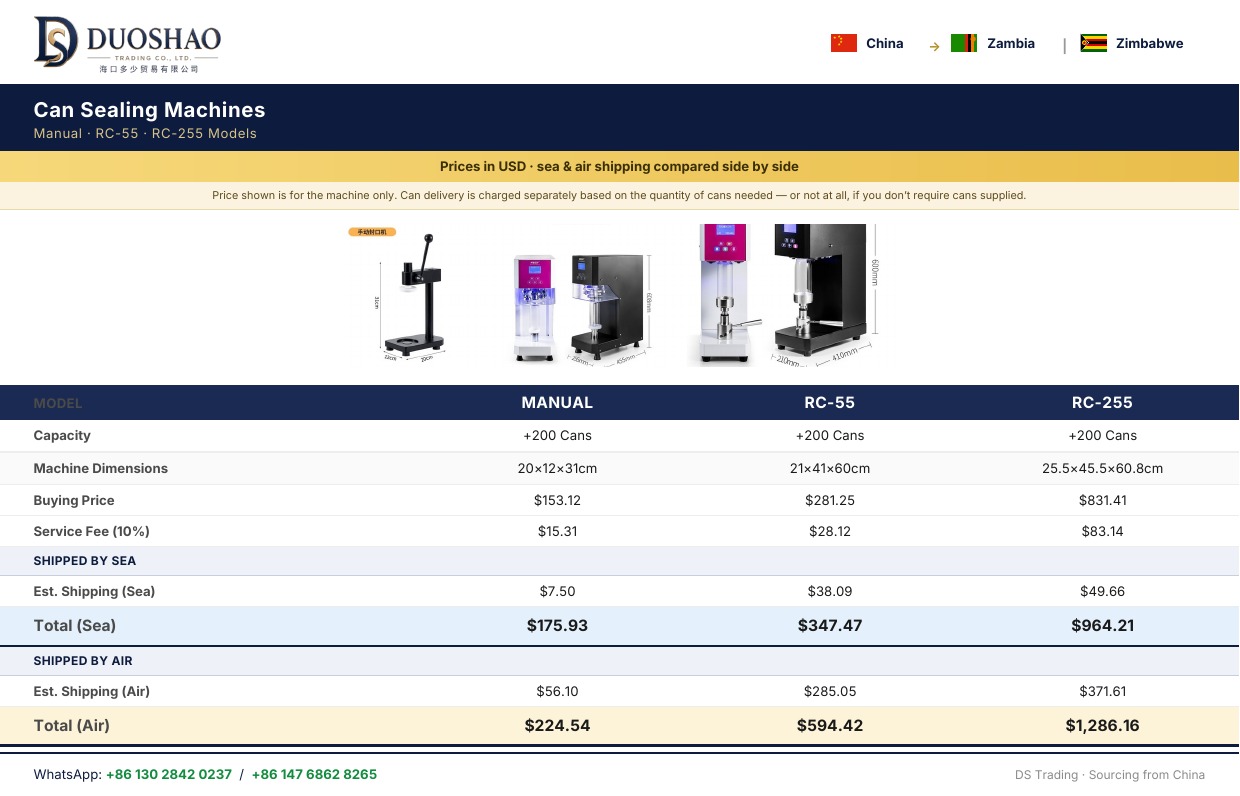Click the $1,286.16 air total
Image resolution: width=1240 pixels, height=796 pixels.
[x=1102, y=726]
